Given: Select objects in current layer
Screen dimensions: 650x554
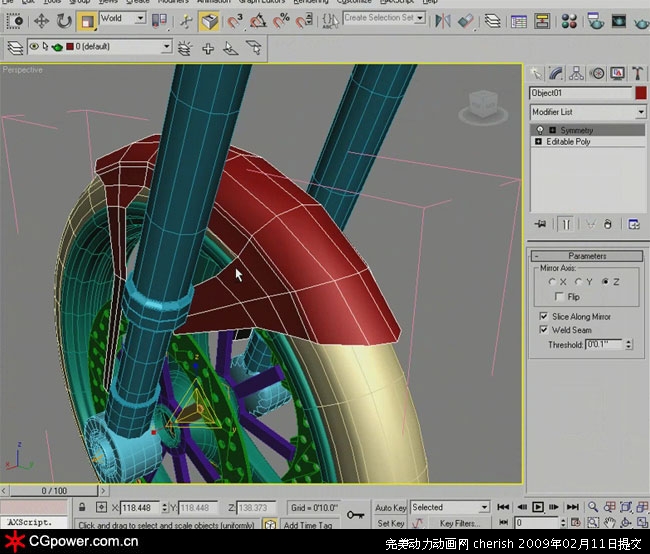Looking at the screenshot, I should [231, 49].
